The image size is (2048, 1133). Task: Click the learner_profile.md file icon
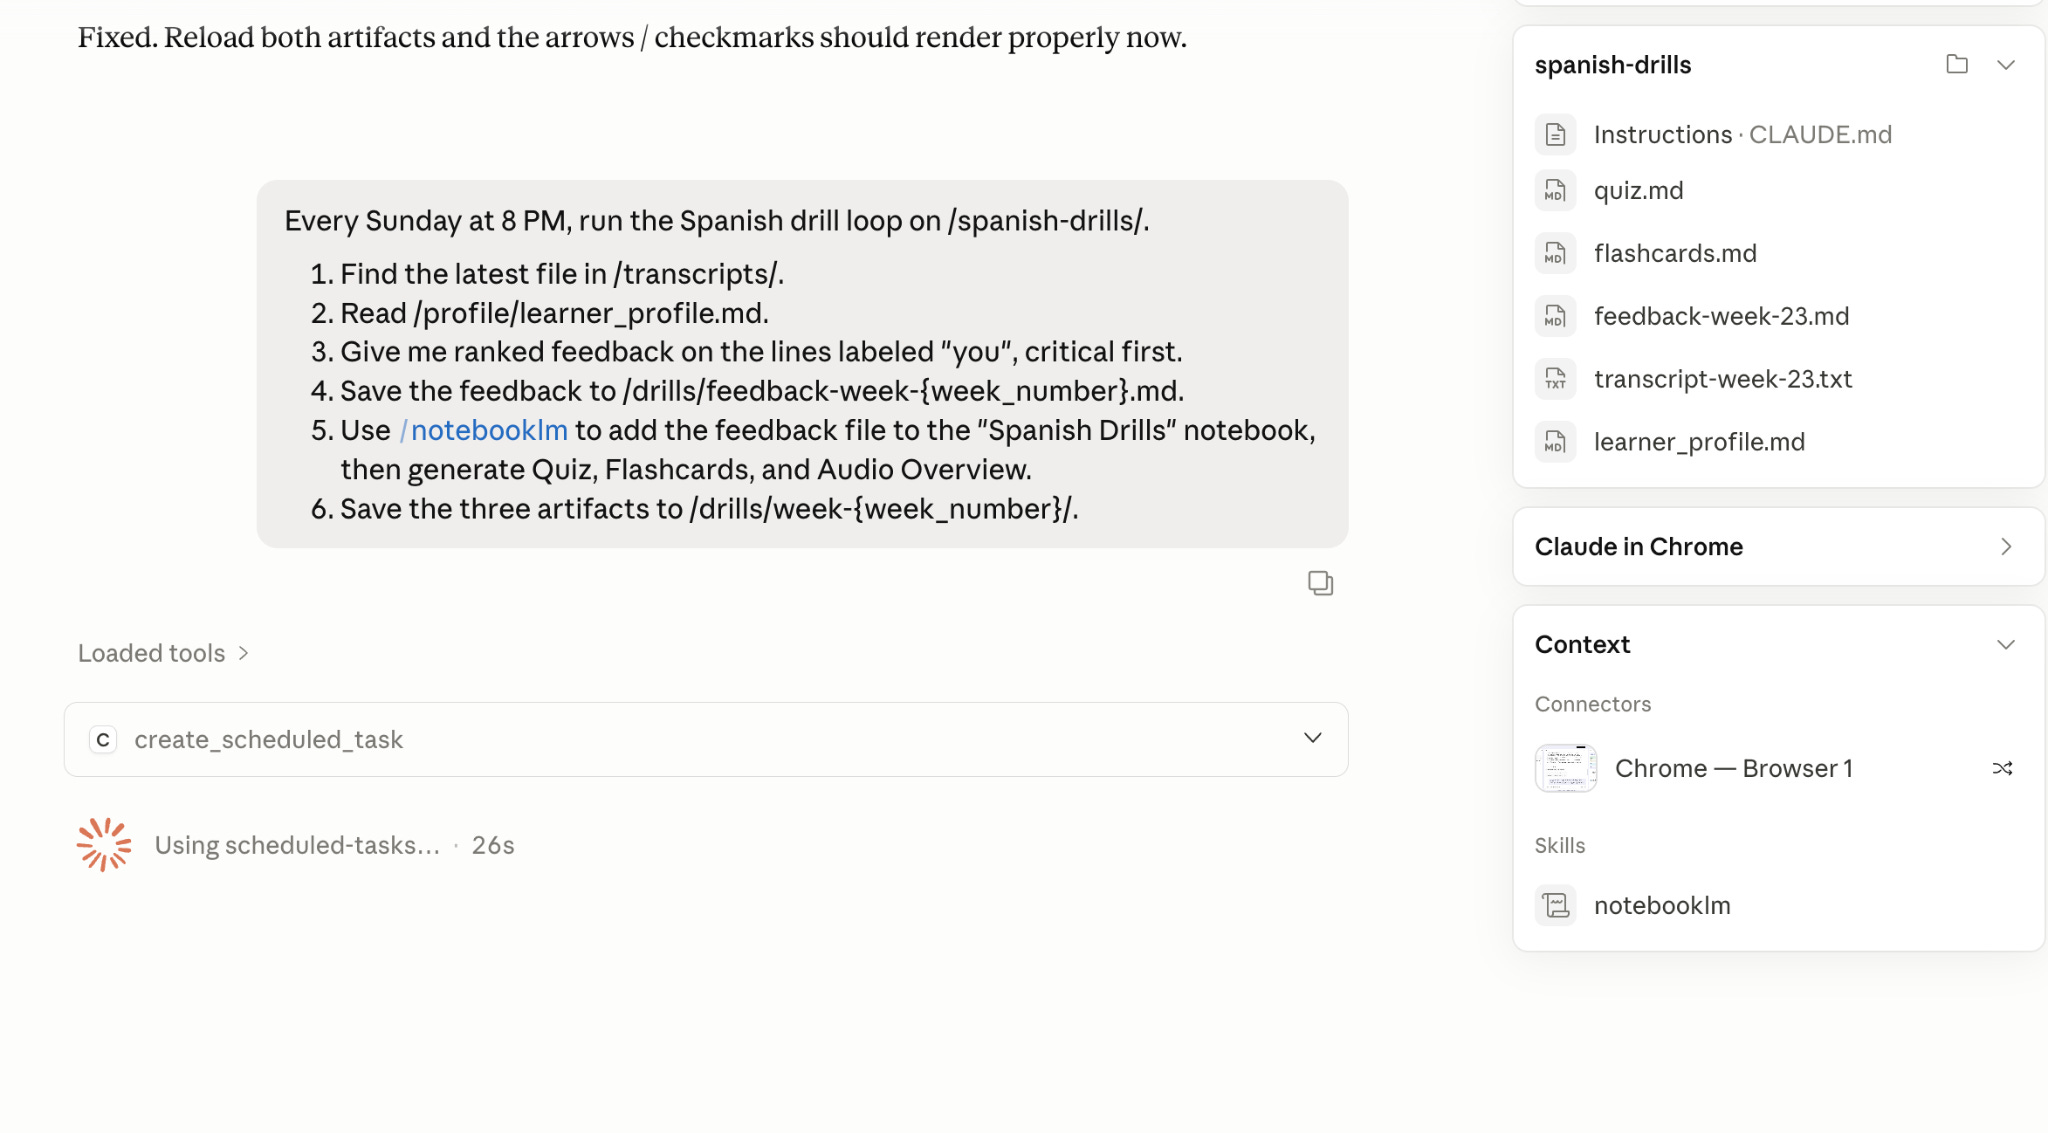[1555, 442]
